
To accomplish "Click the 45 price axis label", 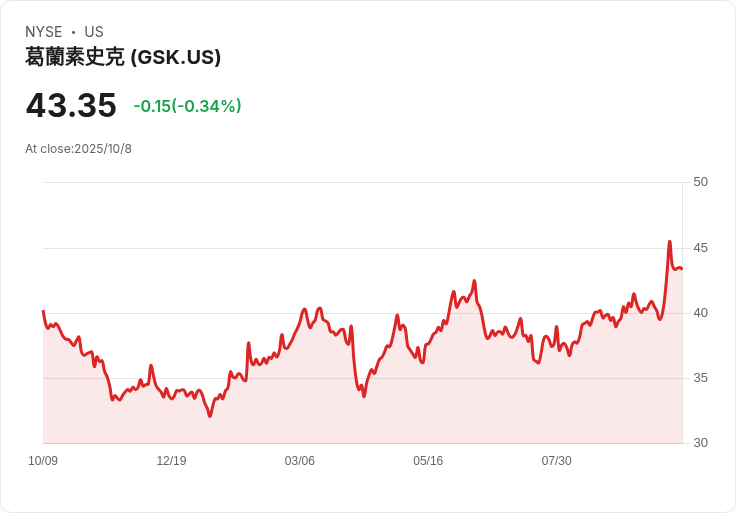I will coord(700,247).
